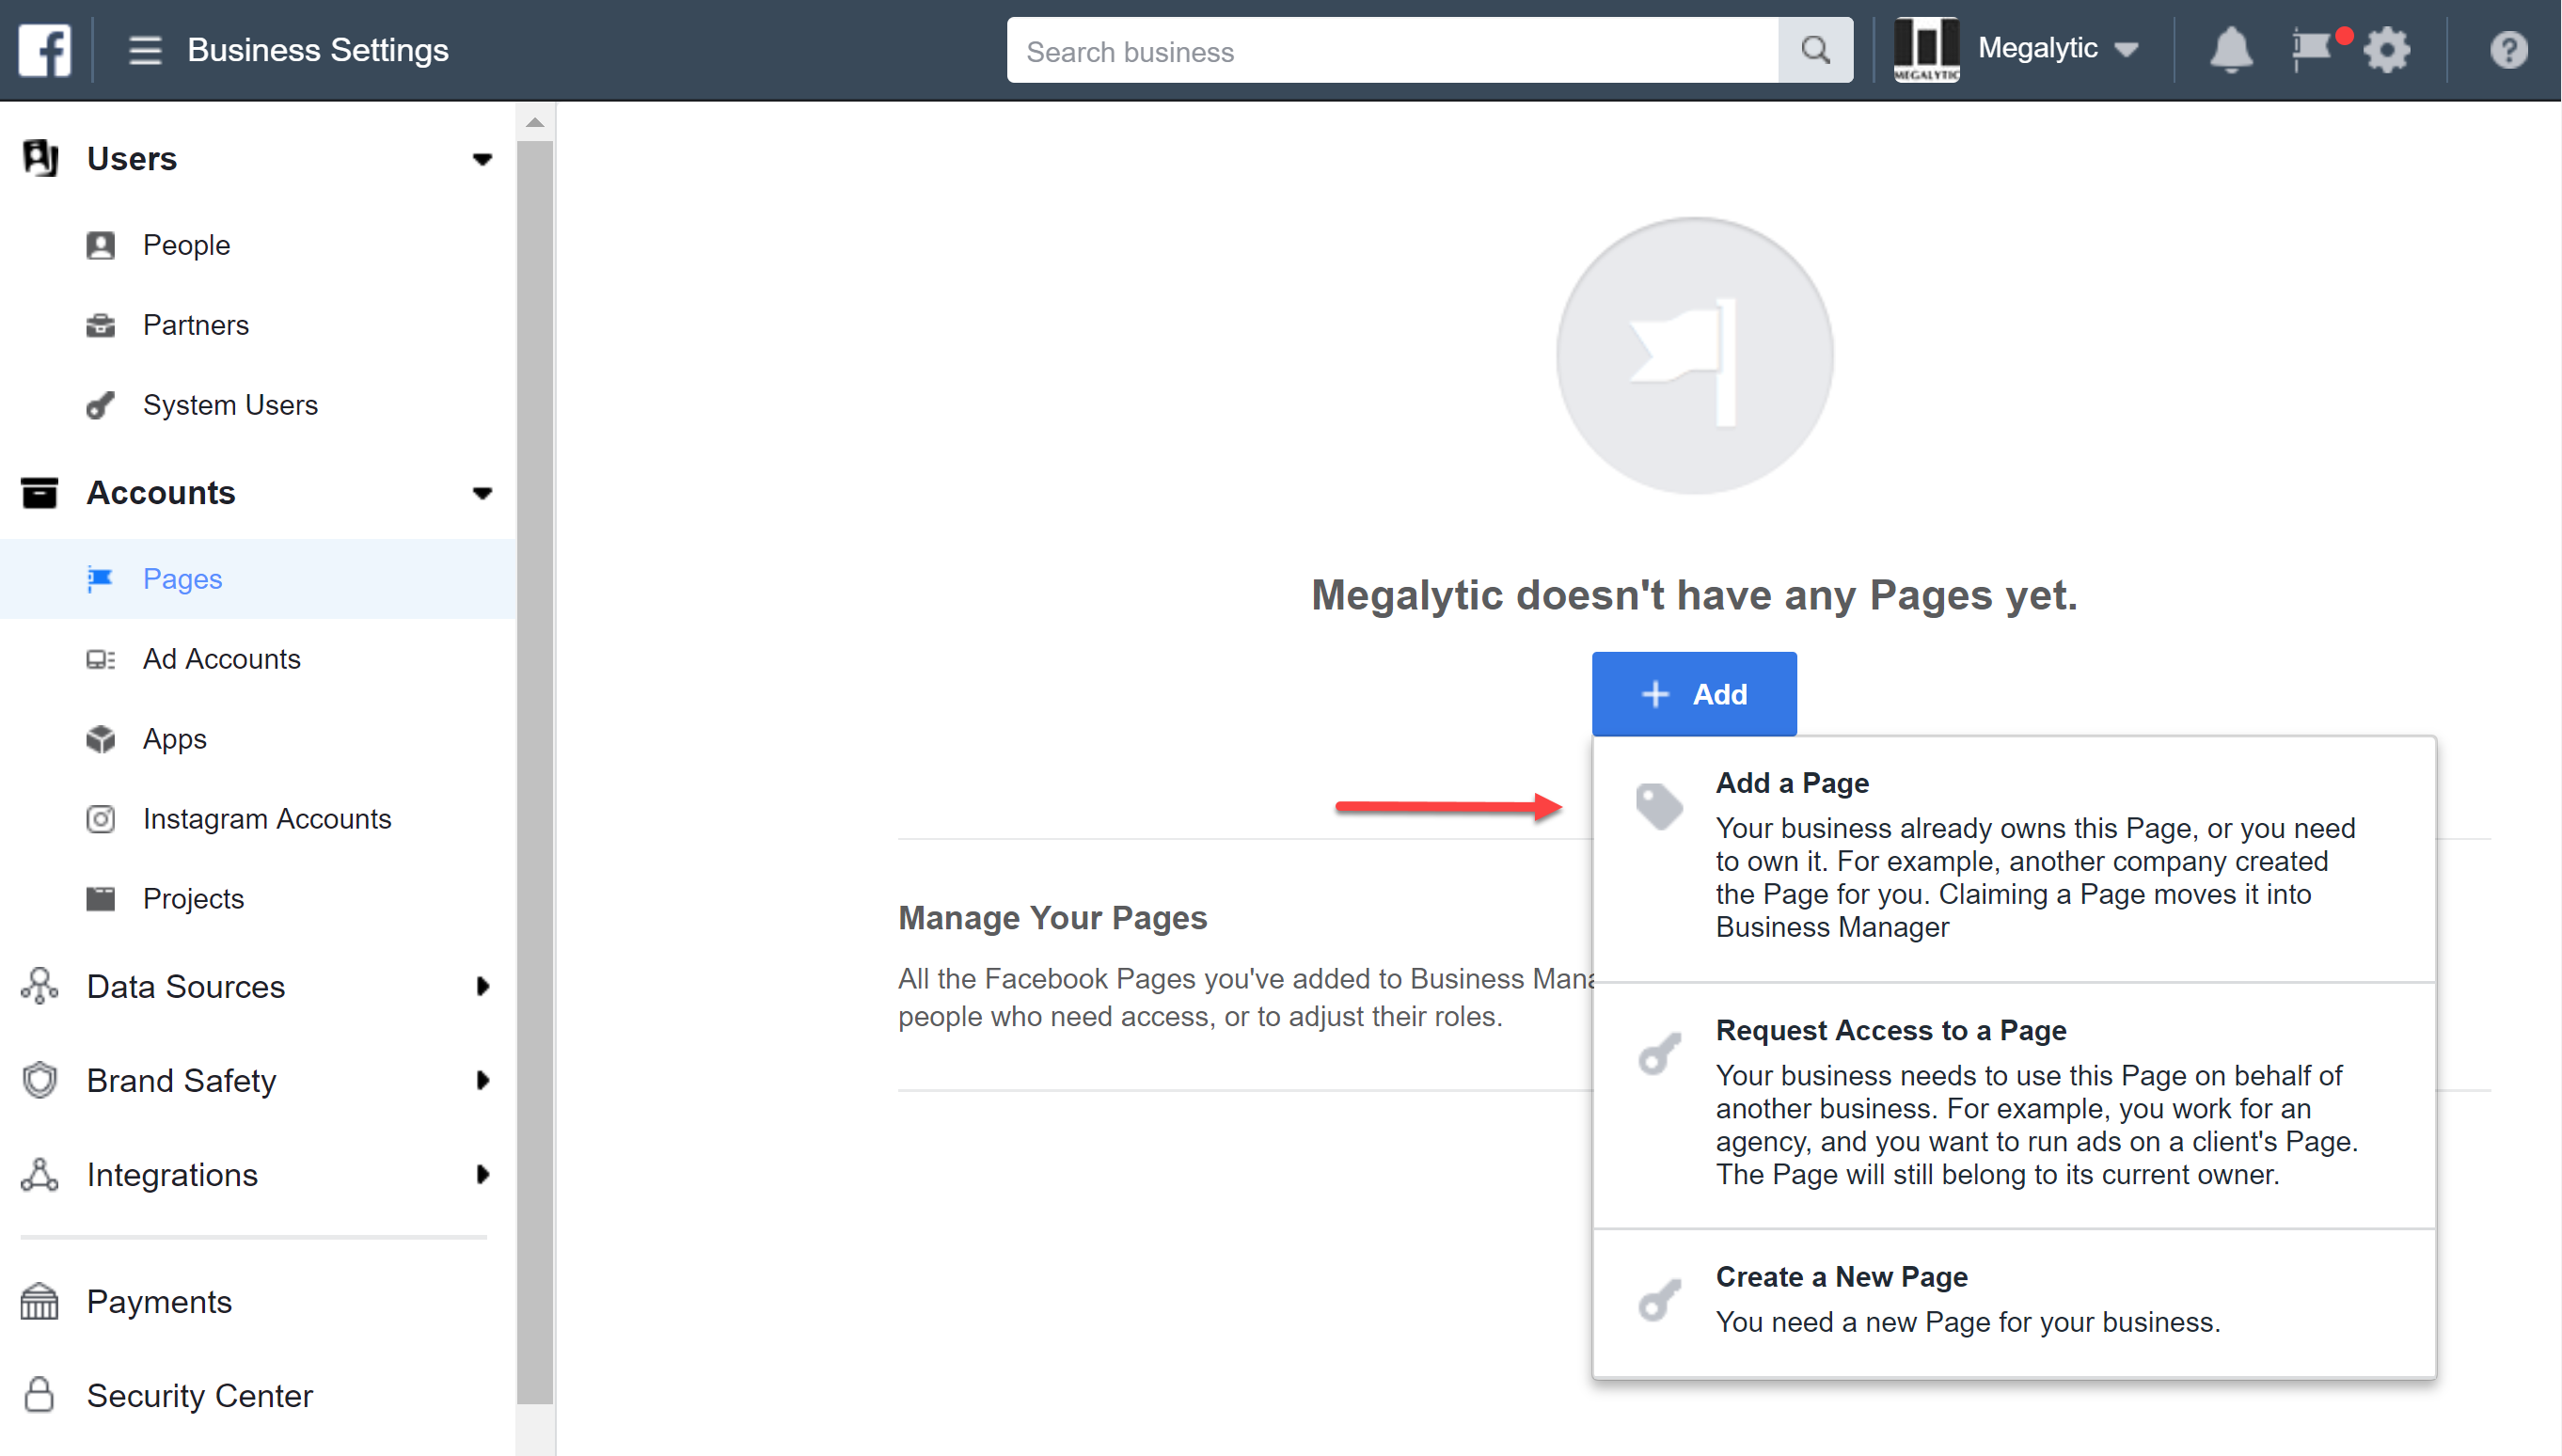2562x1456 pixels.
Task: Select the Ad Accounts sidebar item
Action: (220, 658)
